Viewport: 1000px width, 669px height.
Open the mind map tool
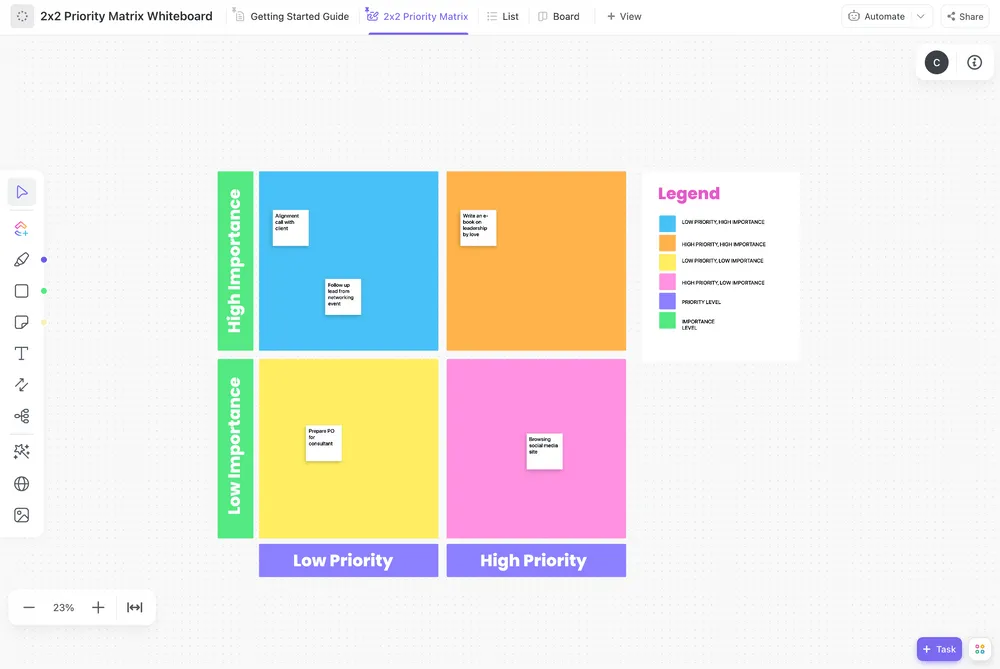[22, 416]
